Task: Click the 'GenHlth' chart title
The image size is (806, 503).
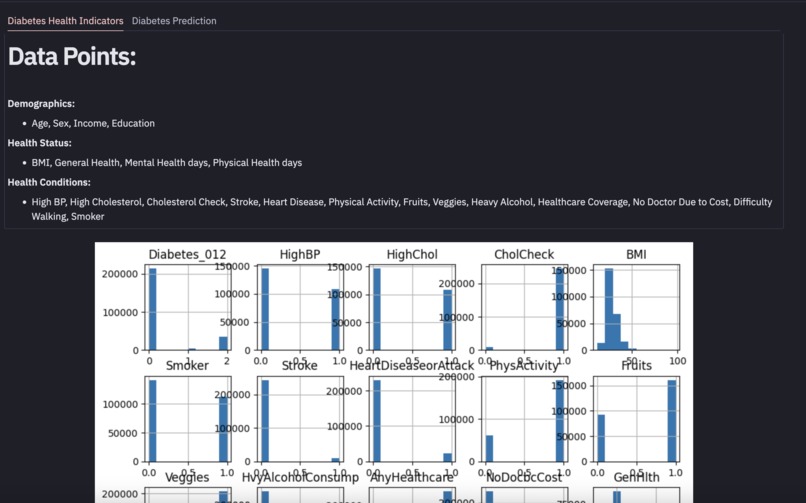Action: coord(636,477)
